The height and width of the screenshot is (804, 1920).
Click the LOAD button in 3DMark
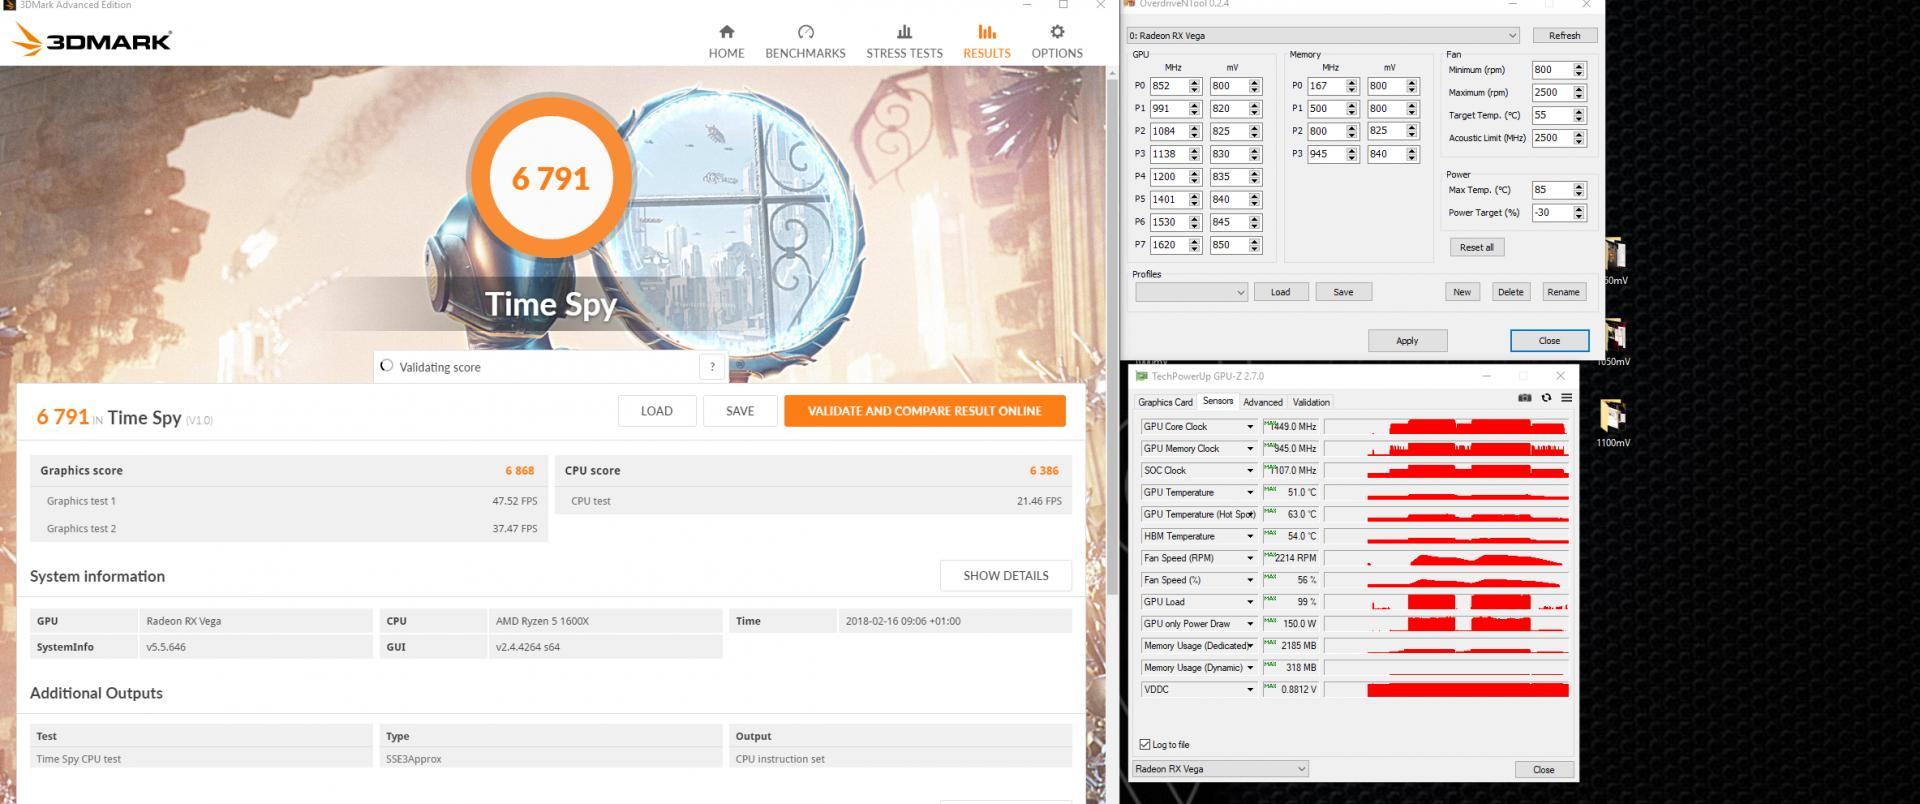coord(656,411)
